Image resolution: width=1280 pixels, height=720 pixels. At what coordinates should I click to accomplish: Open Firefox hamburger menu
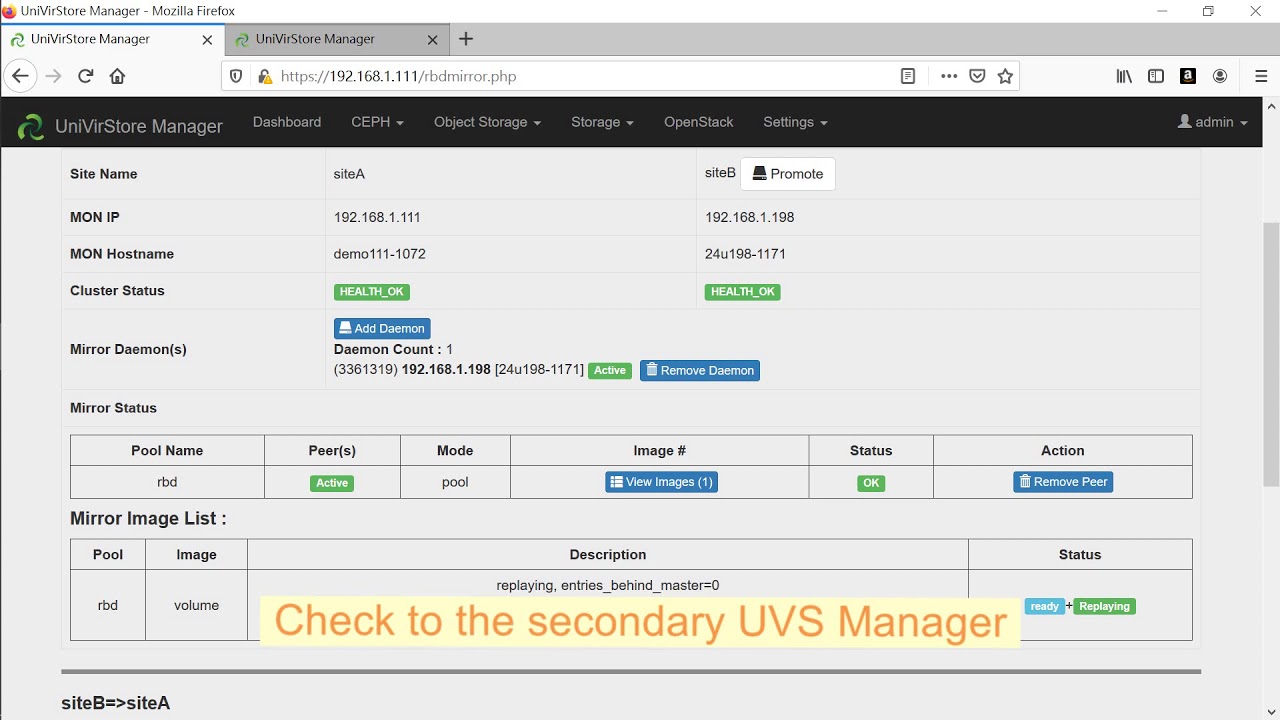point(1261,76)
